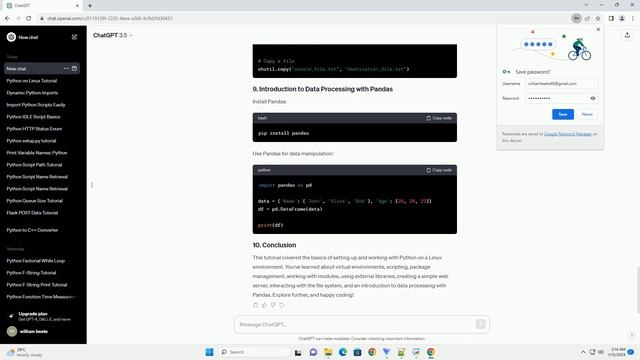
Task: Open File Explorer from the taskbar
Action: click(x=328, y=352)
